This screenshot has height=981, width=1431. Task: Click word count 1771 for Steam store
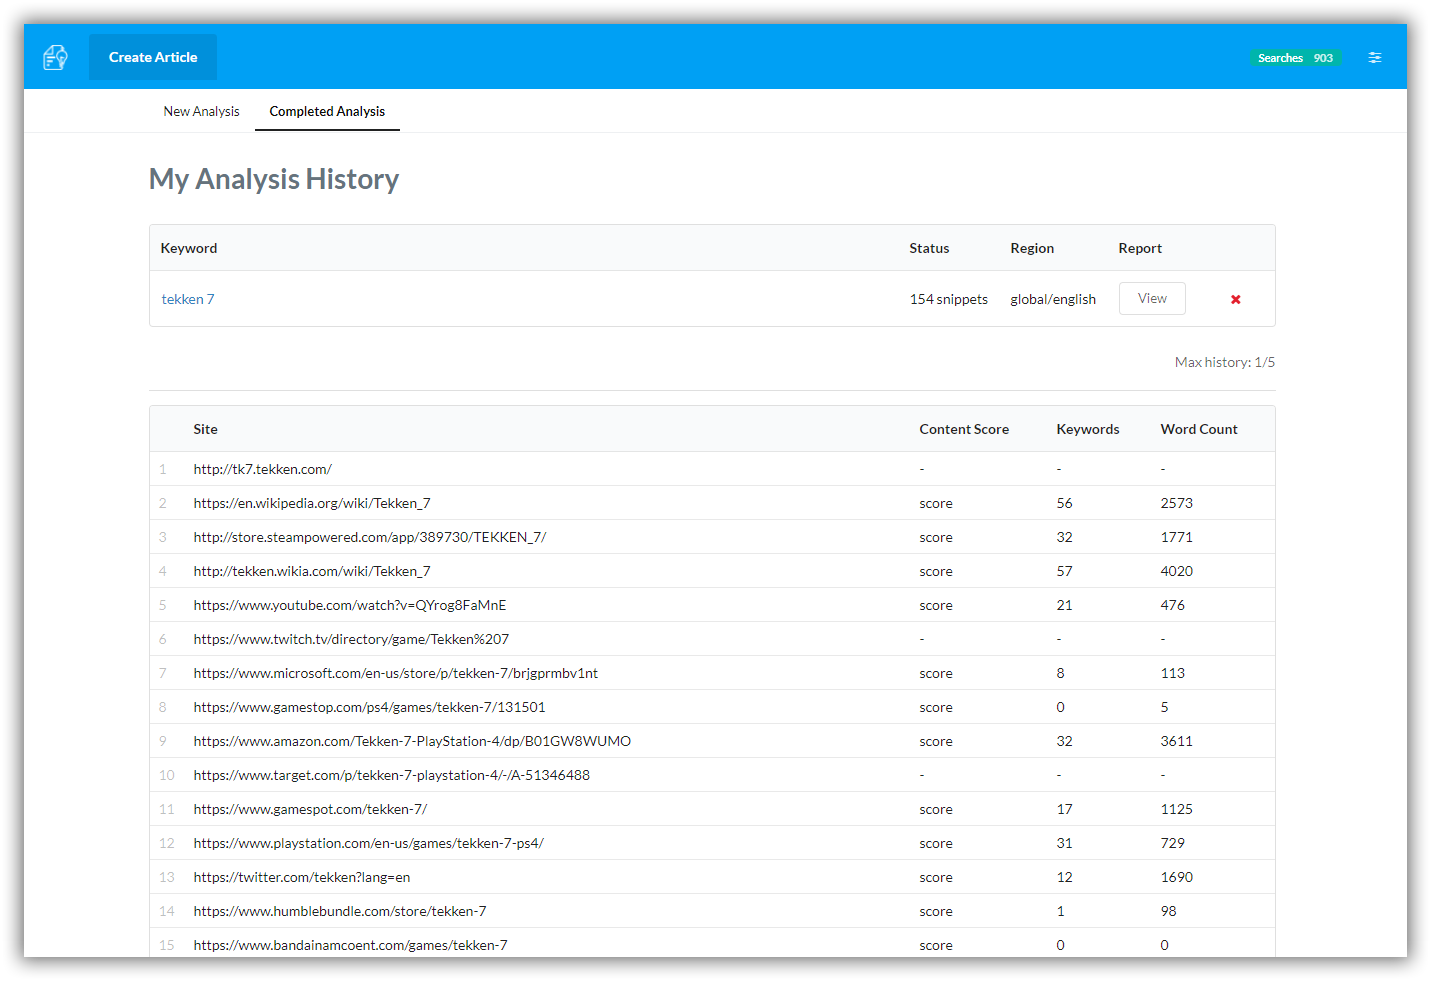(x=1177, y=537)
